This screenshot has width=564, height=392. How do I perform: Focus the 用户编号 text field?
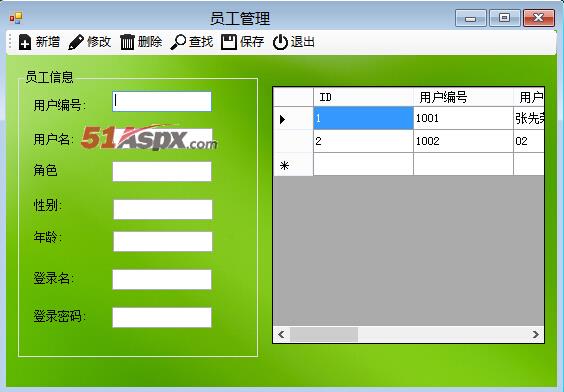(162, 101)
